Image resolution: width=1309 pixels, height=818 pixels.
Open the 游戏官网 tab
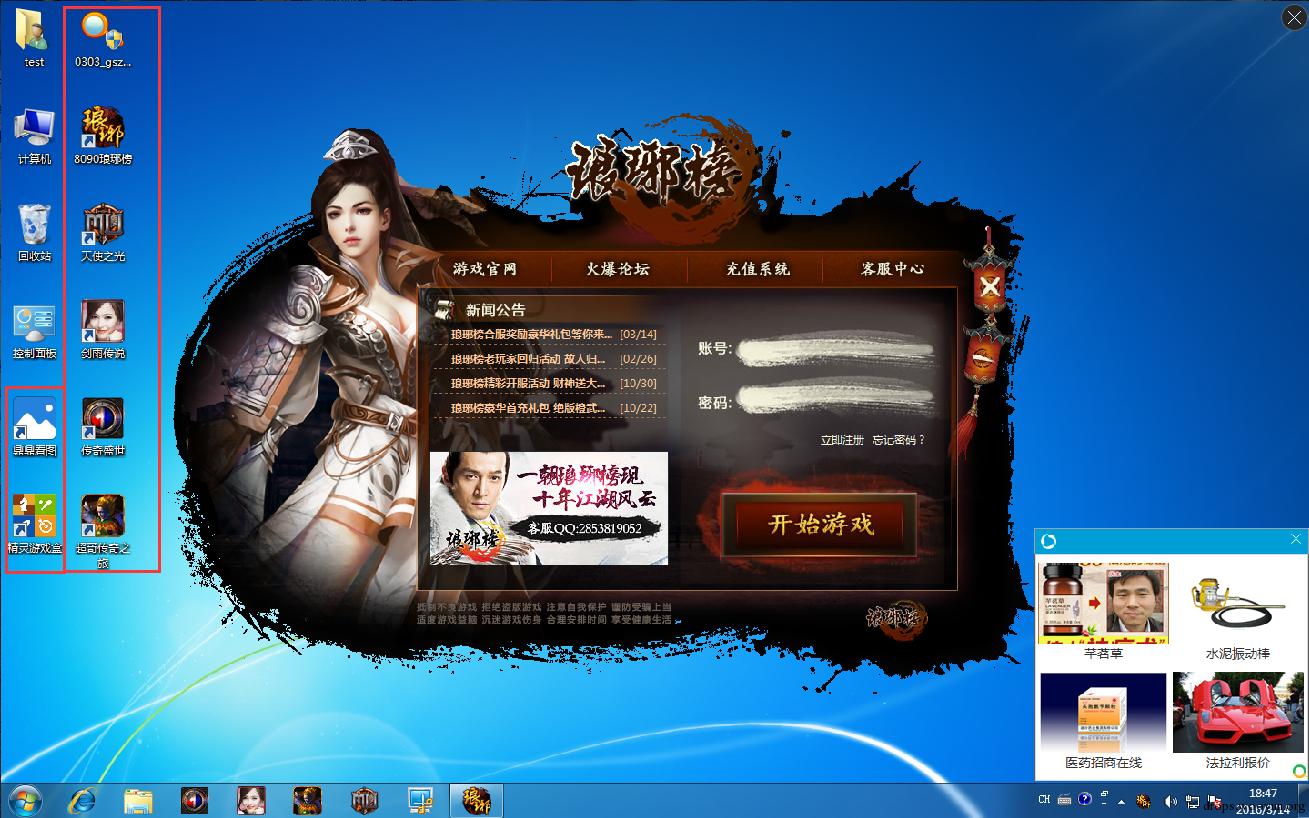[x=485, y=269]
